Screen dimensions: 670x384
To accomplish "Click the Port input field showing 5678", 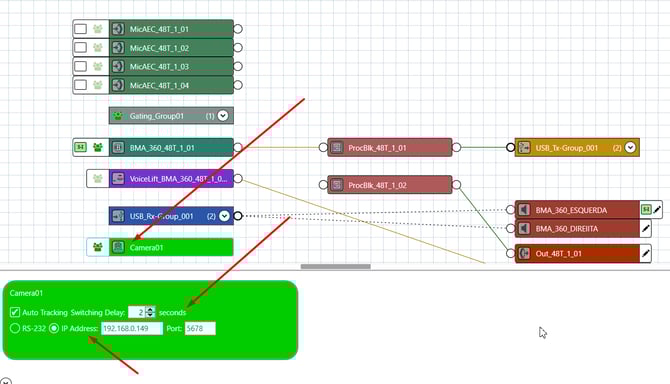I will coord(200,328).
